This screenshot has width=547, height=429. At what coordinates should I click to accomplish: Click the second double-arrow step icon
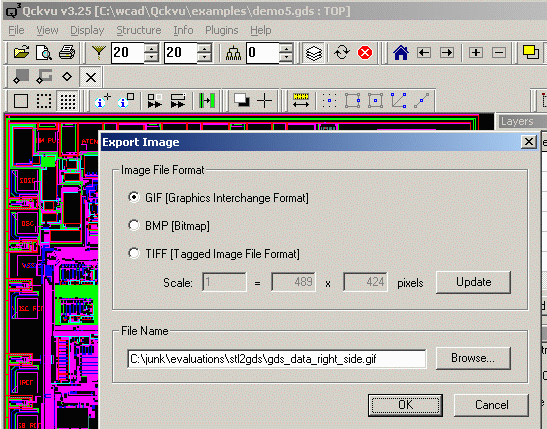(178, 101)
